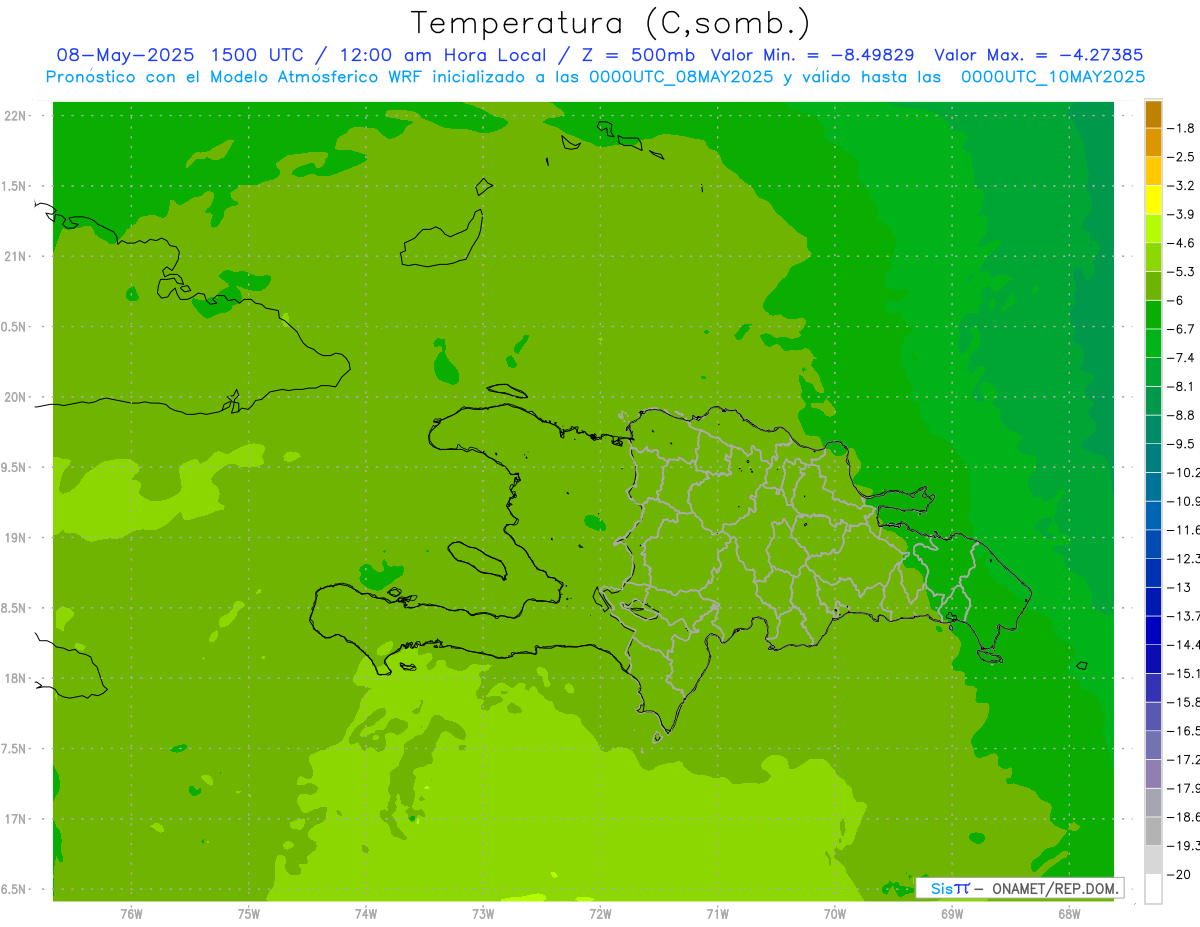Click the 20N latitude label
The image size is (1200, 927).
[16, 397]
